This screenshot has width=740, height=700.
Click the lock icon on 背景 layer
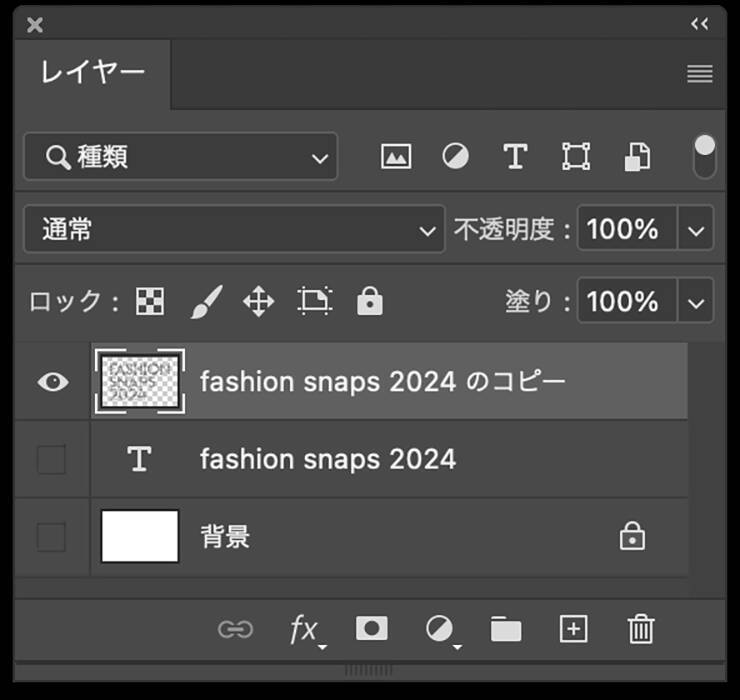632,536
